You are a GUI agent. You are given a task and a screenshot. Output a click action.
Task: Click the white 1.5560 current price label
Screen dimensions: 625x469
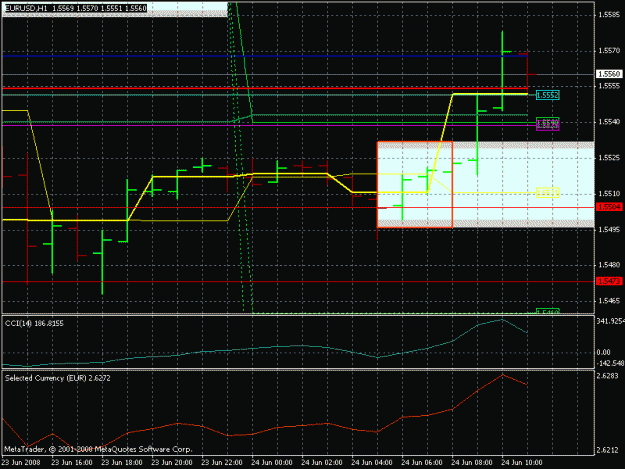click(x=609, y=74)
